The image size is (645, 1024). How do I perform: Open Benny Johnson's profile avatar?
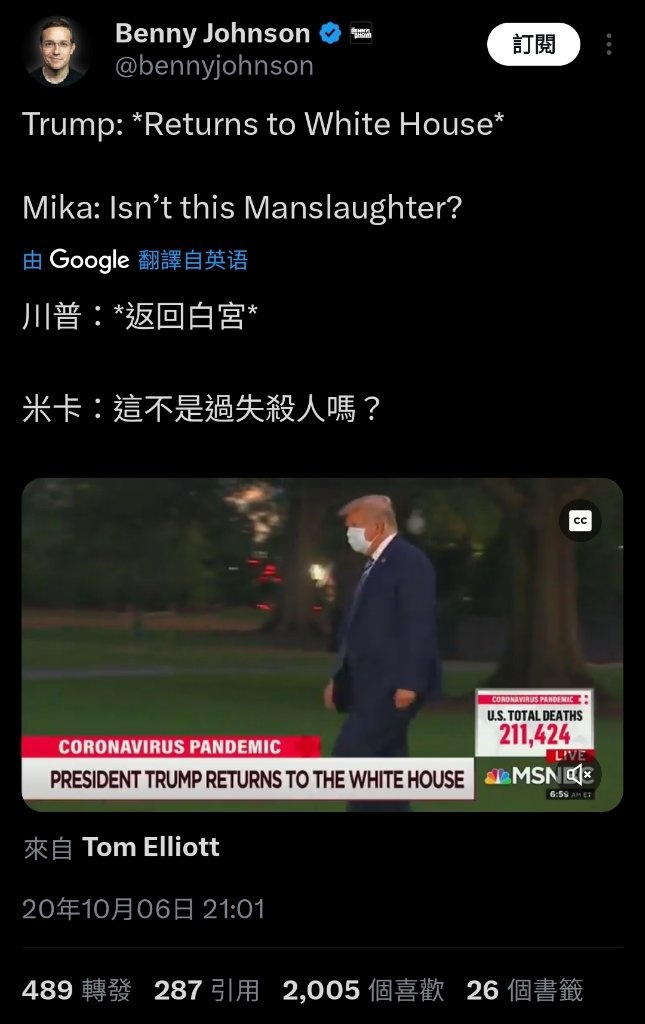click(x=55, y=50)
